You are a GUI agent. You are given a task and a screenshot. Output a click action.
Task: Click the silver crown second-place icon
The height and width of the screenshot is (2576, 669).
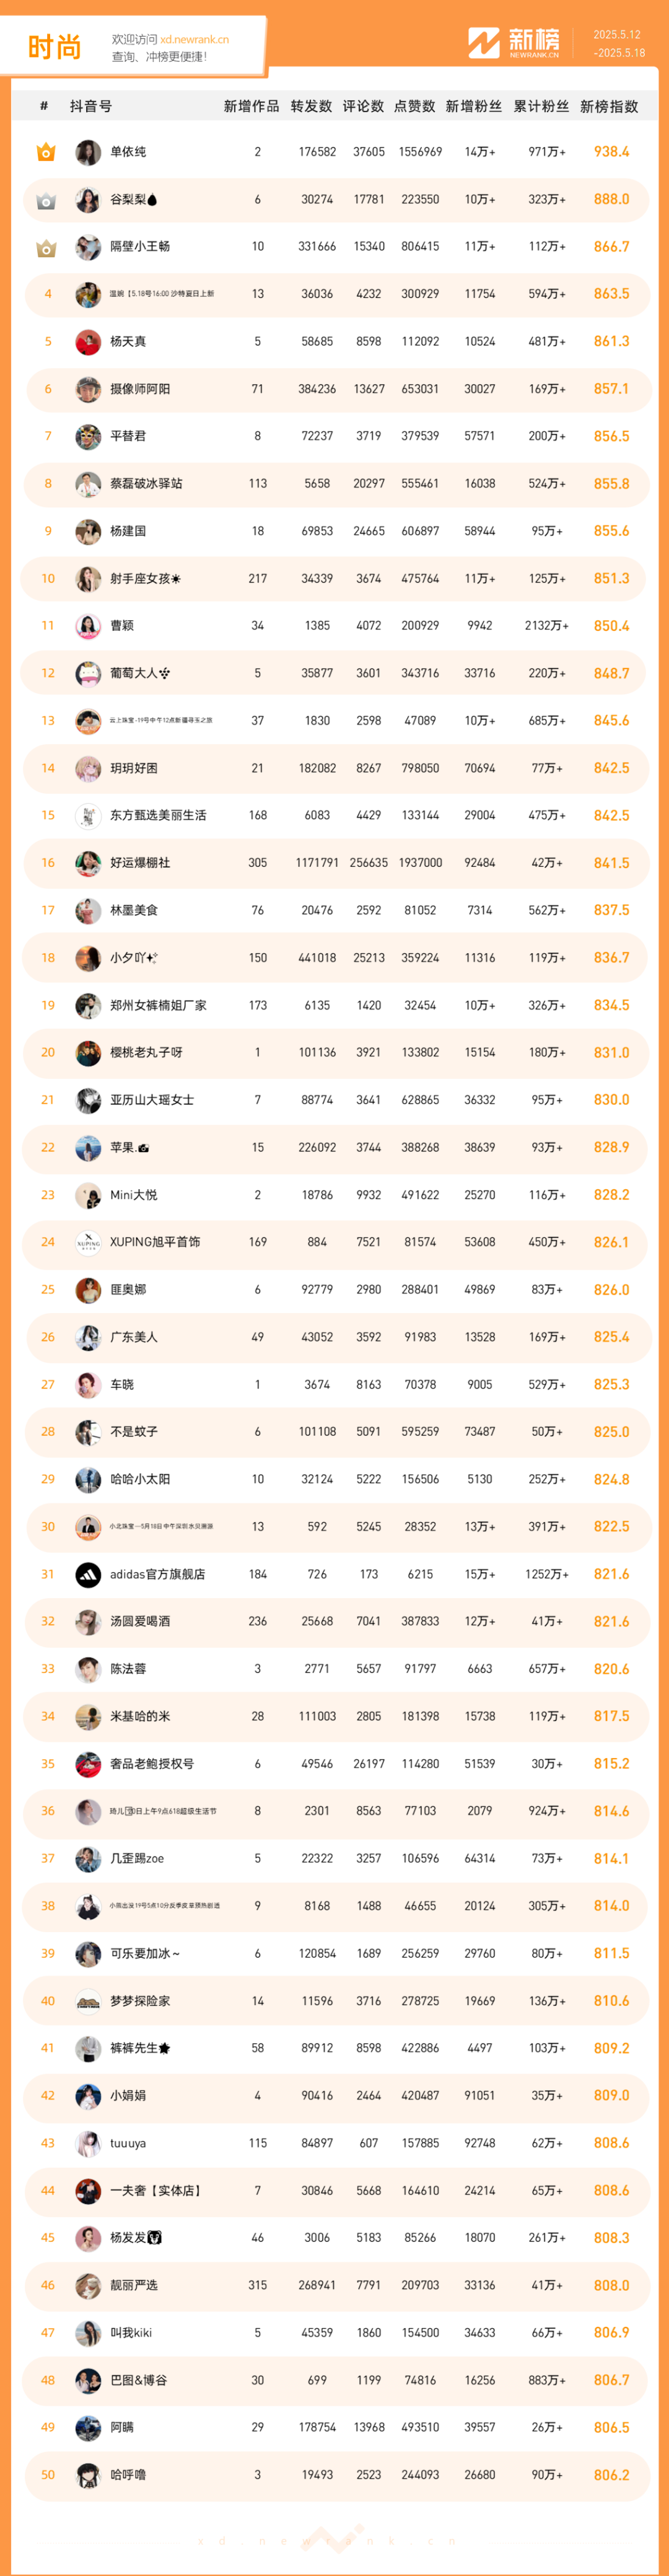tap(46, 201)
